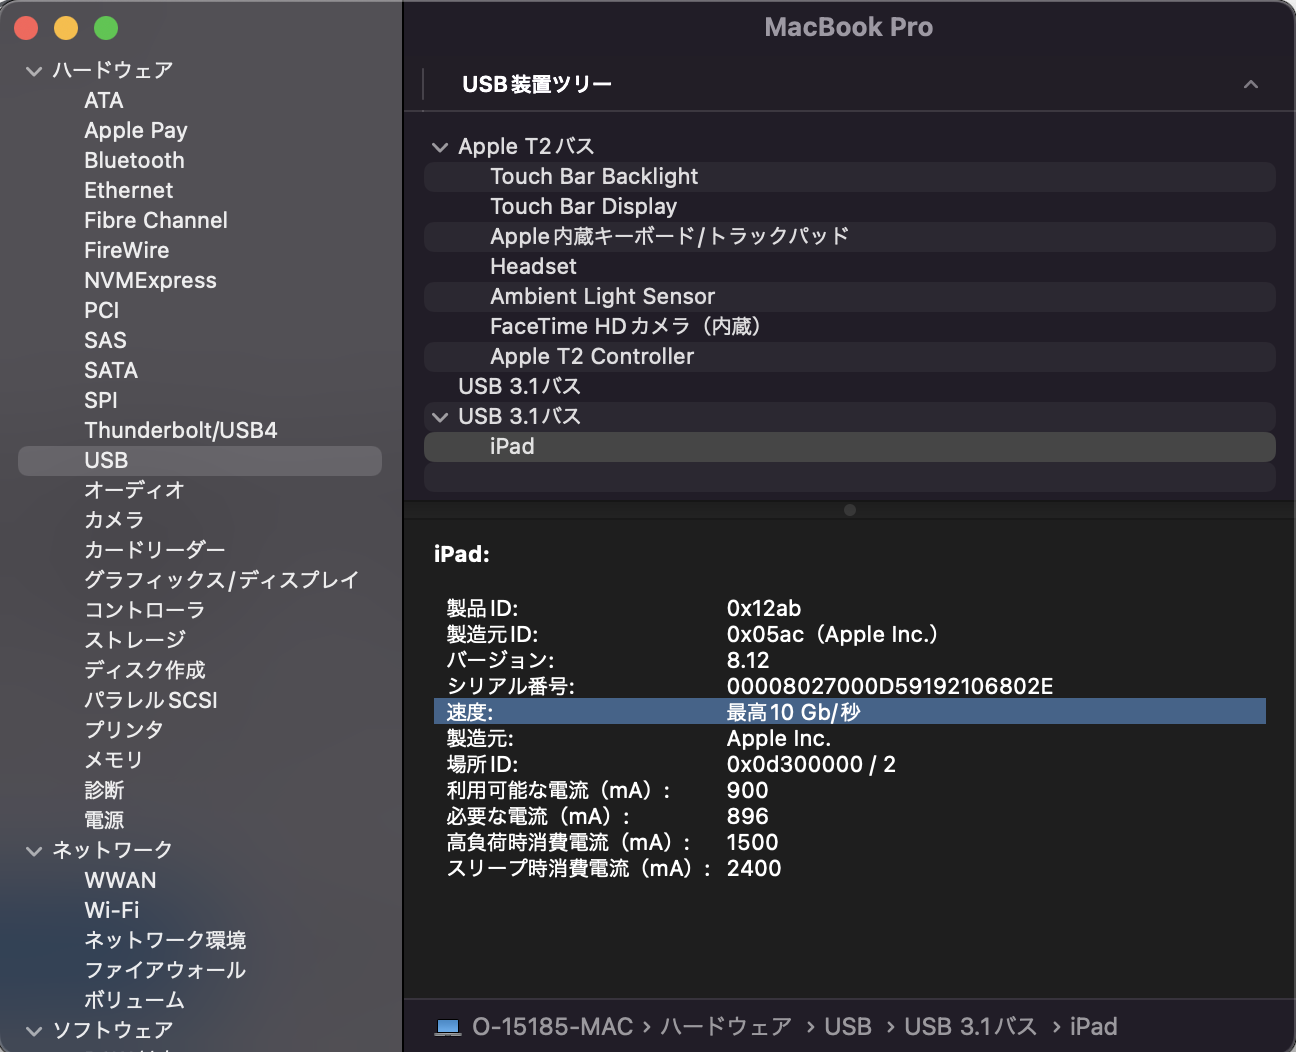Click iPad in the path bar
1296x1052 pixels.
point(1094,1027)
